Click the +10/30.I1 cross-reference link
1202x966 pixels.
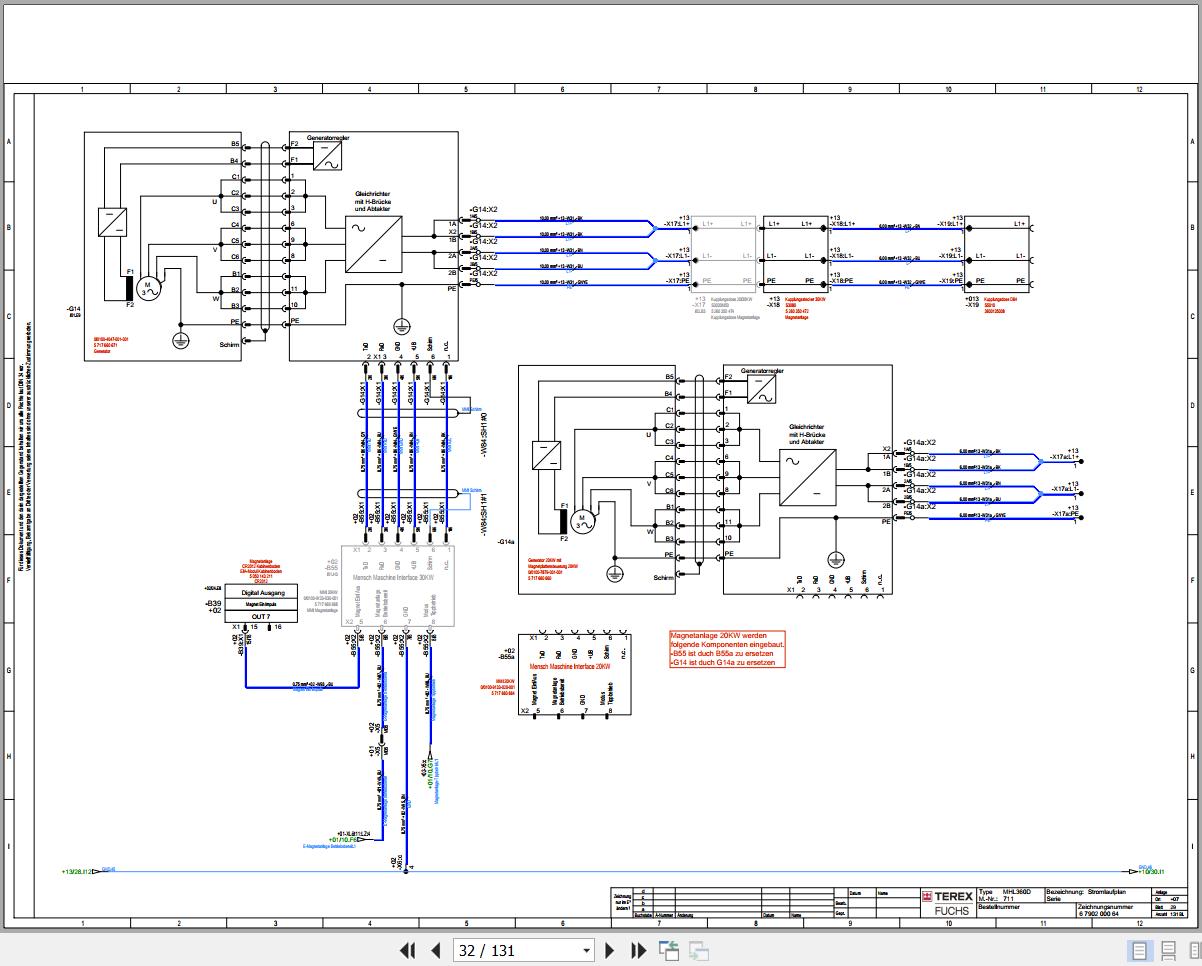pyautogui.click(x=1153, y=872)
